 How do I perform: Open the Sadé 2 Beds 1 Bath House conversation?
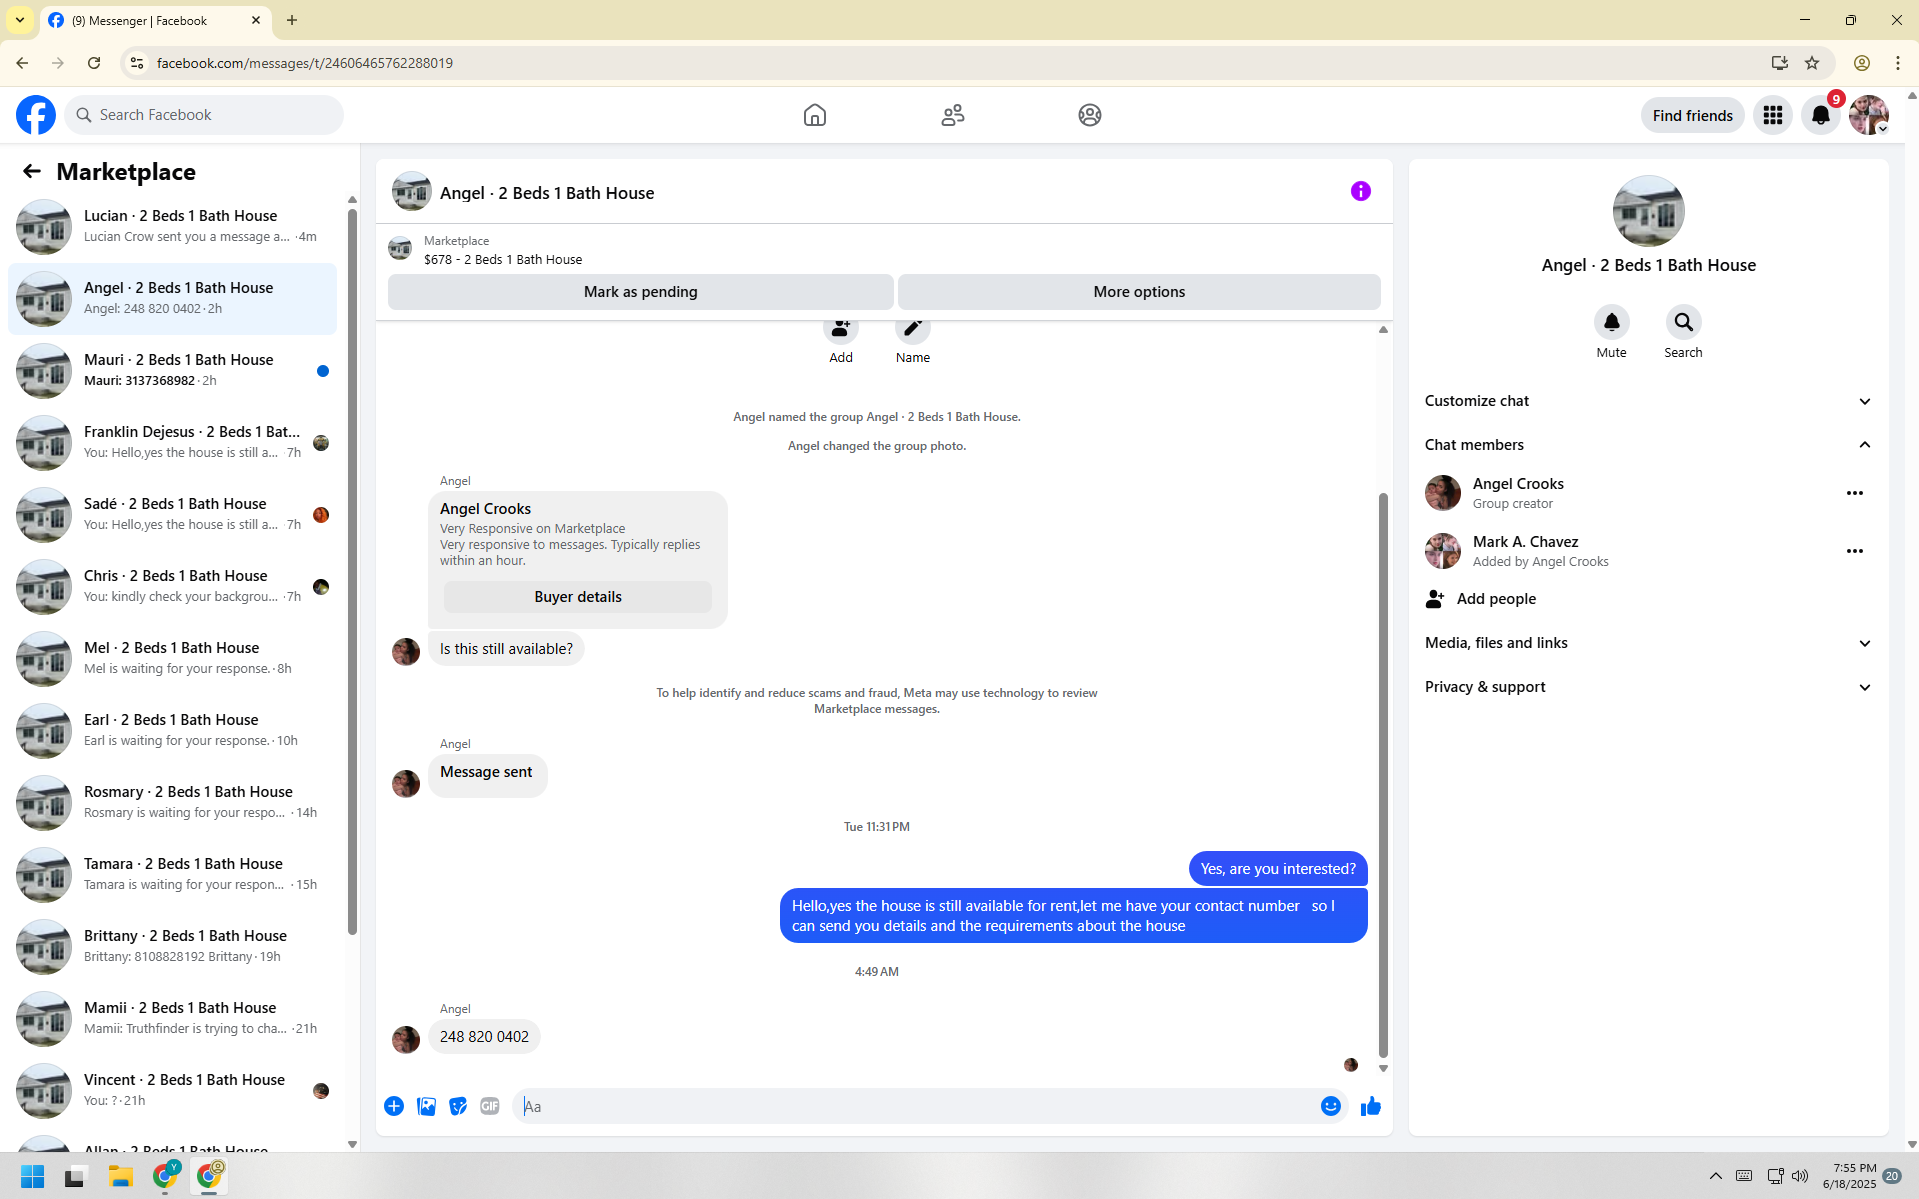(173, 515)
